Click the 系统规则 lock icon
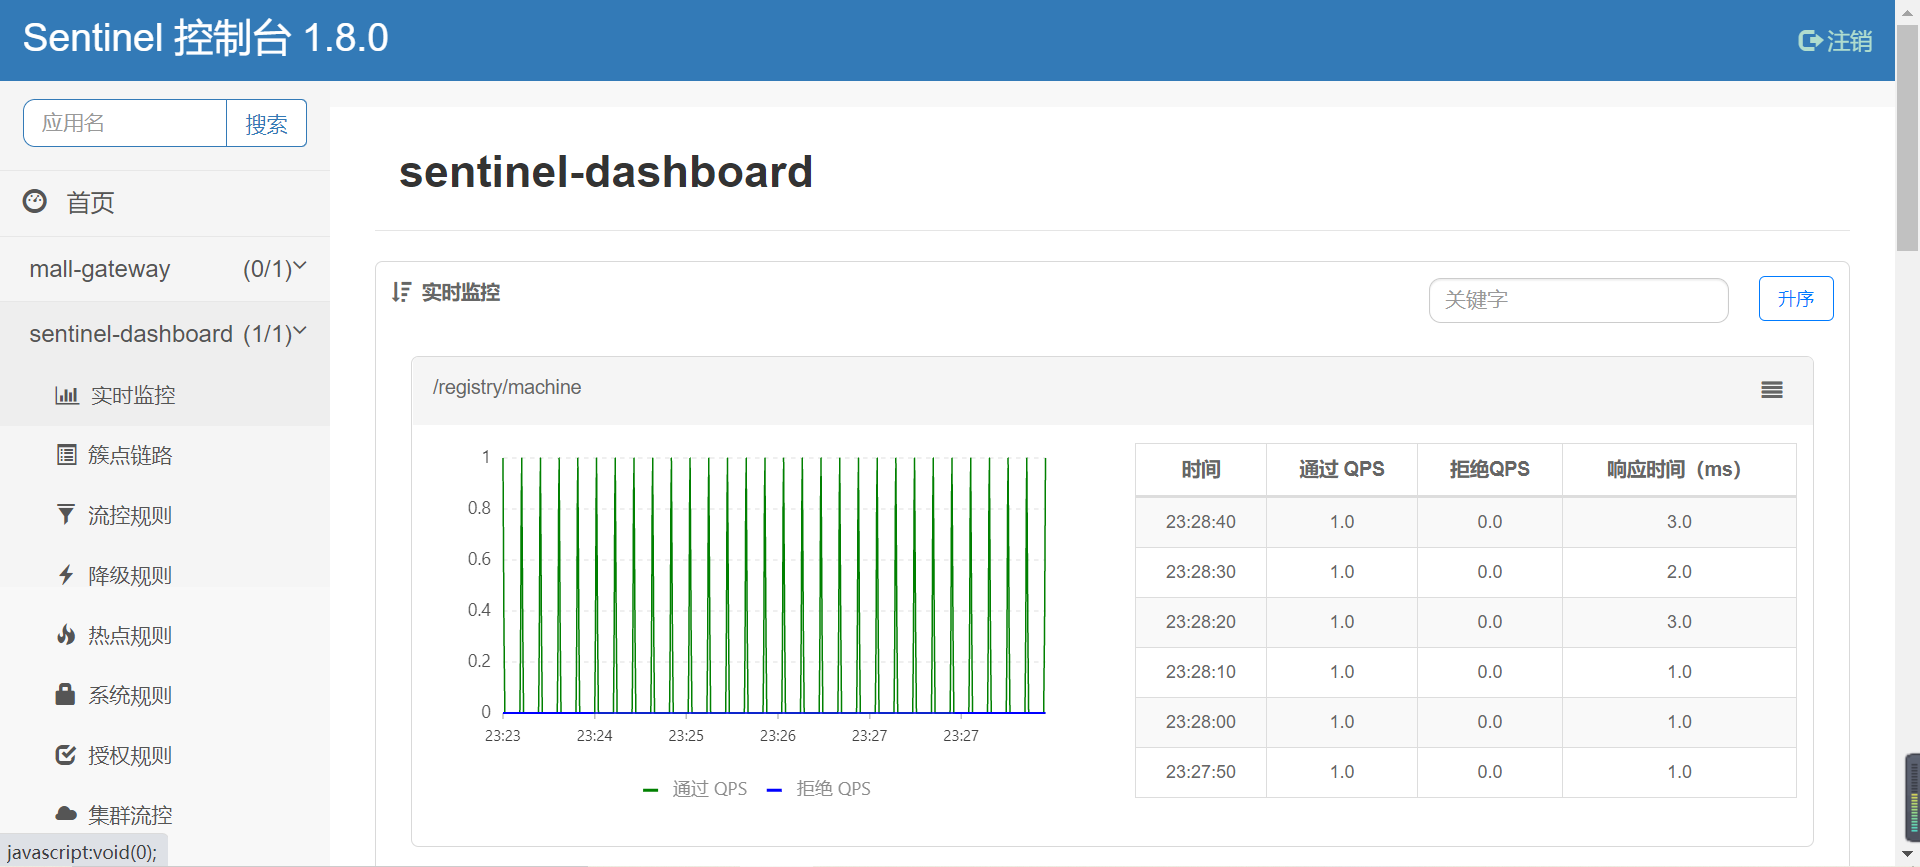The height and width of the screenshot is (867, 1920). (65, 694)
